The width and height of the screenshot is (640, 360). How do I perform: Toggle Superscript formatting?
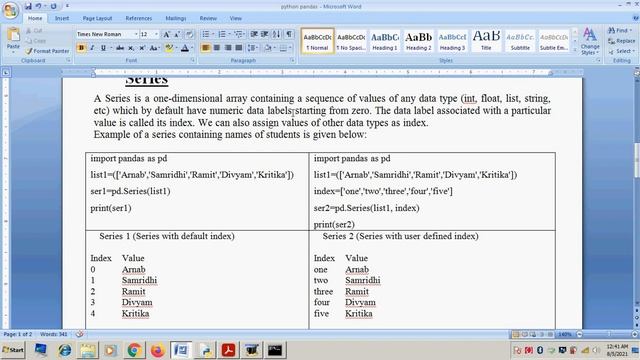tap(142, 48)
